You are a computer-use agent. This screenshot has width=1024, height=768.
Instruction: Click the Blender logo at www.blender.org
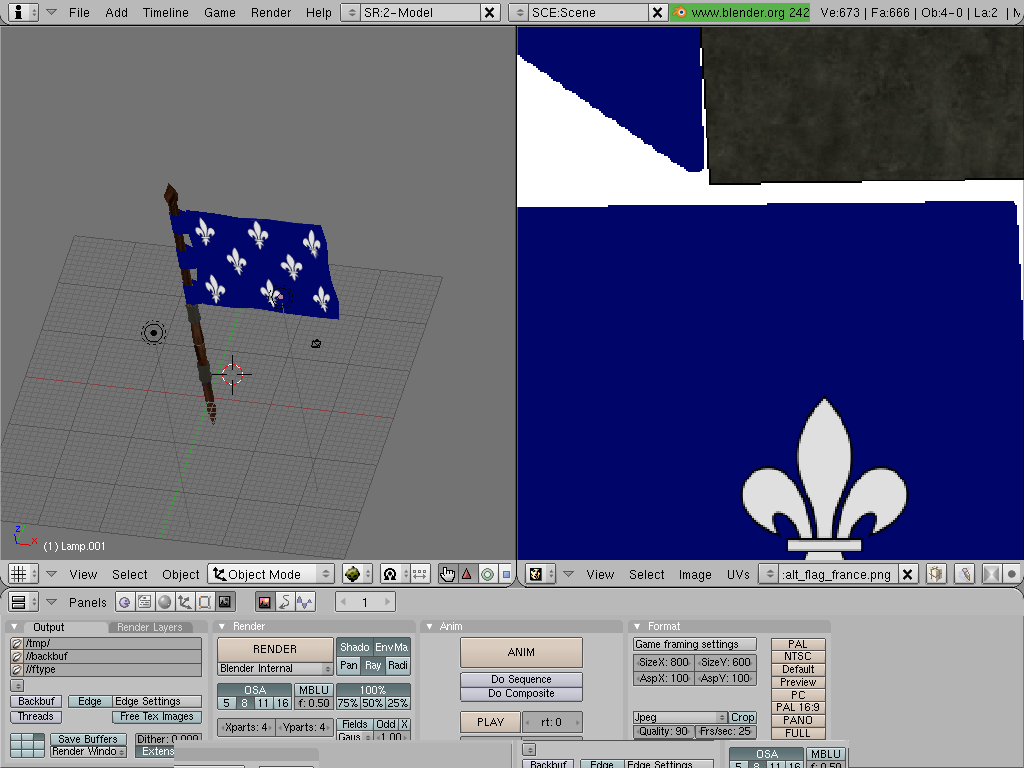tap(679, 12)
